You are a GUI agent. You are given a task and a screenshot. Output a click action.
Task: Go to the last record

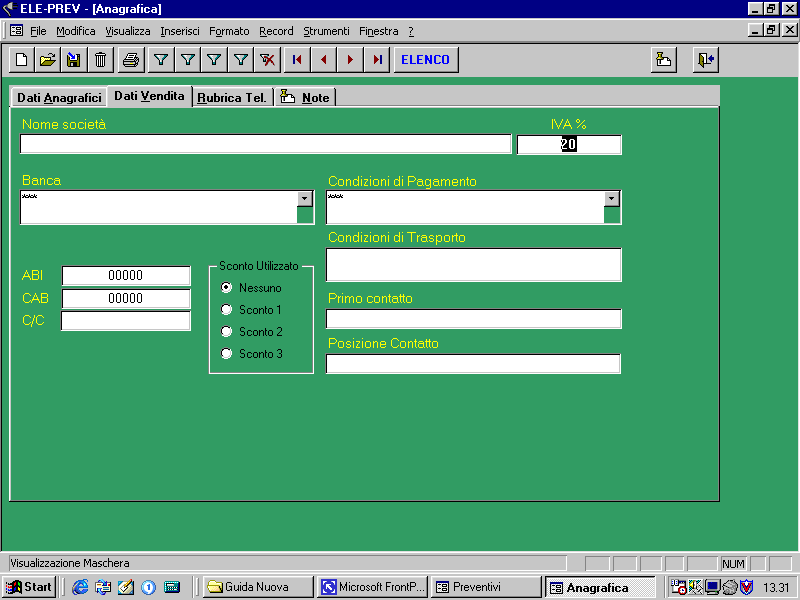pyautogui.click(x=377, y=60)
